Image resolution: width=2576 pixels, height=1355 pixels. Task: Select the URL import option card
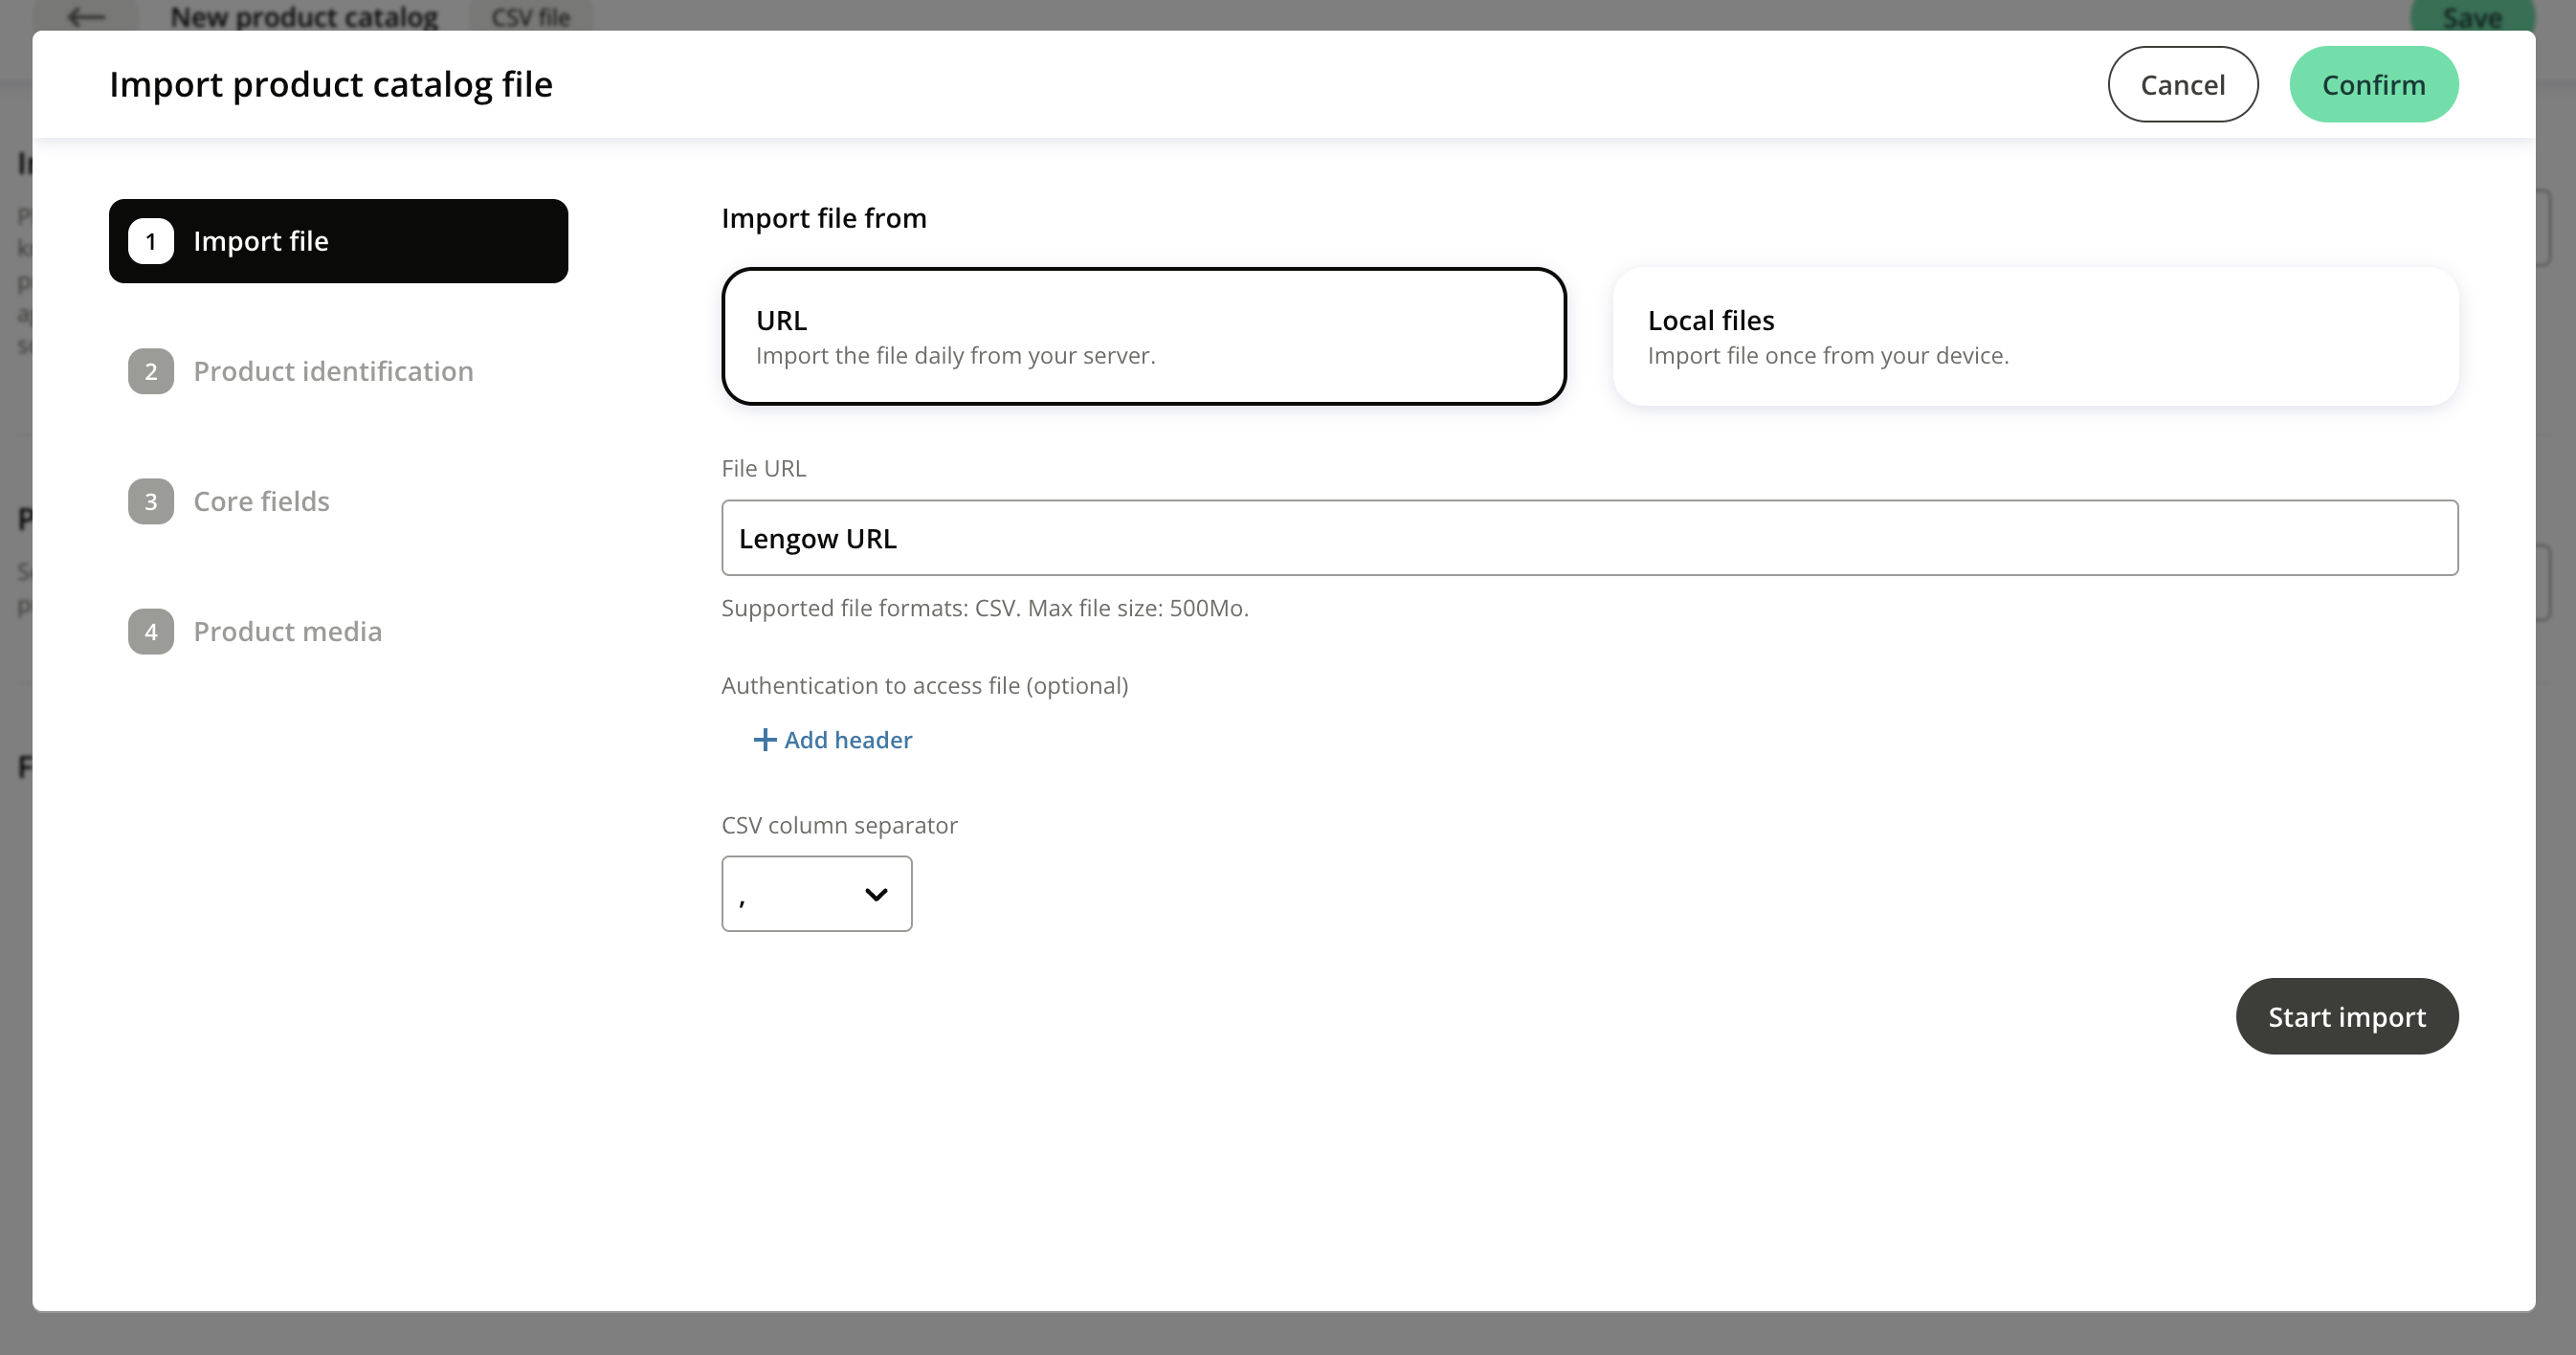1143,337
